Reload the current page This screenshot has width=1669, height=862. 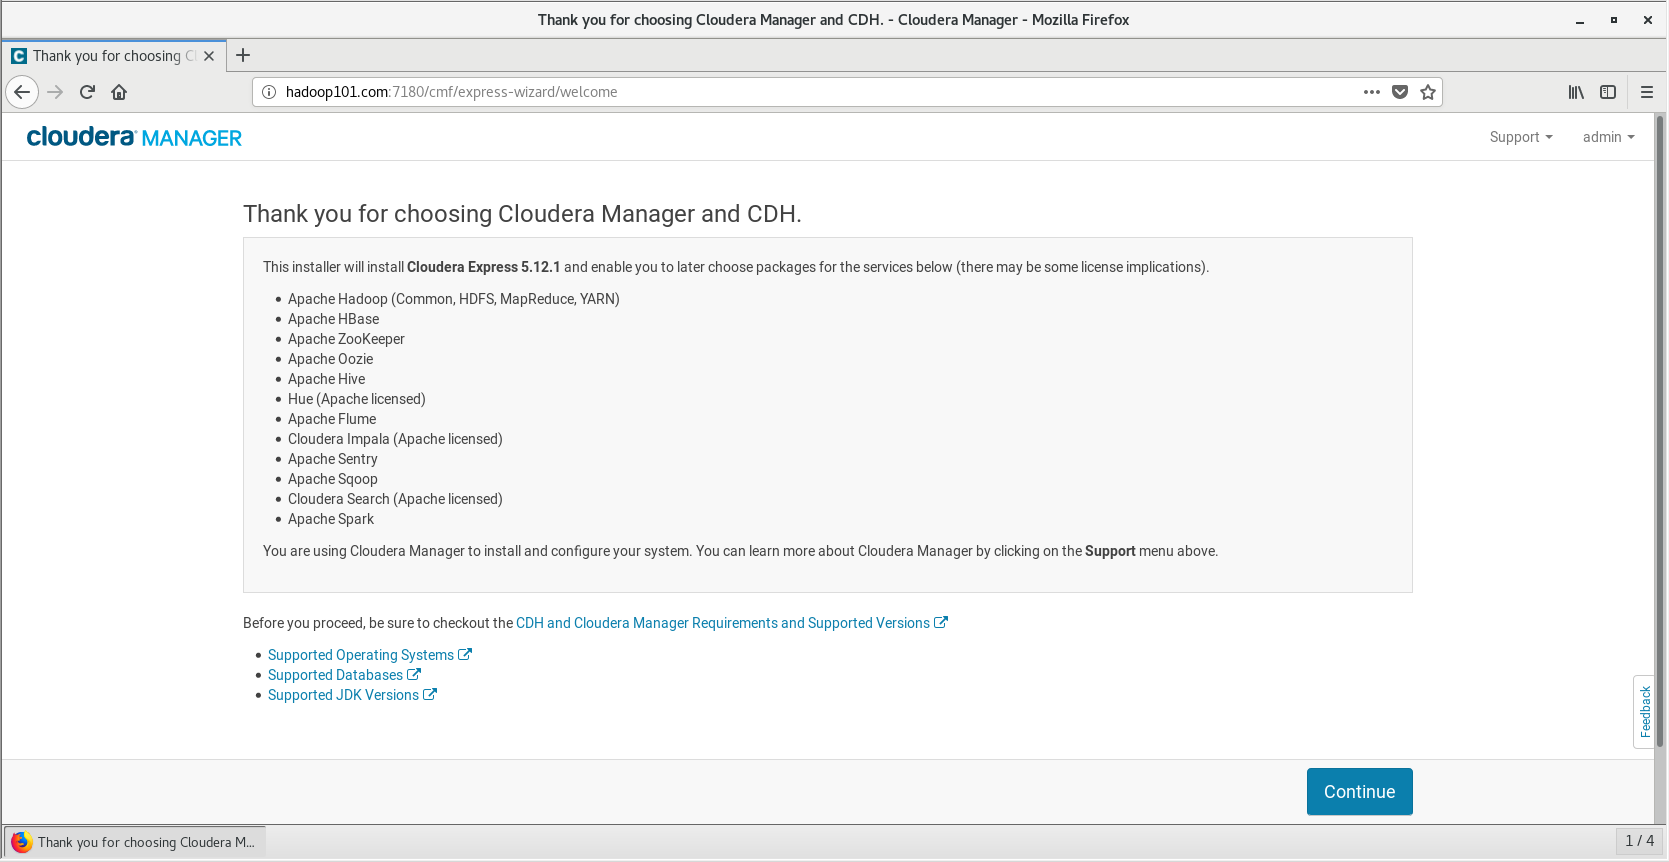(x=87, y=92)
